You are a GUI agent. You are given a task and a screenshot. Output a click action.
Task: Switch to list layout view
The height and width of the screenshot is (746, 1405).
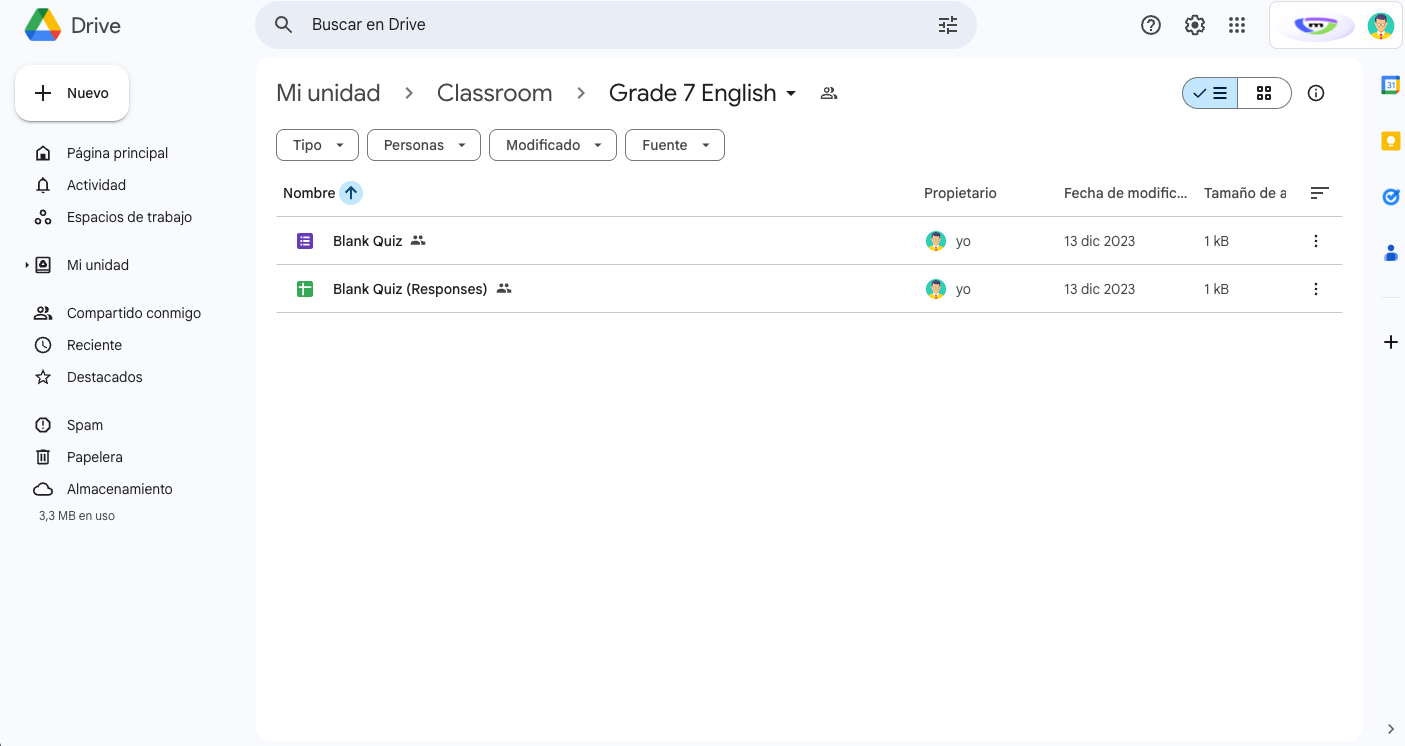click(1210, 93)
